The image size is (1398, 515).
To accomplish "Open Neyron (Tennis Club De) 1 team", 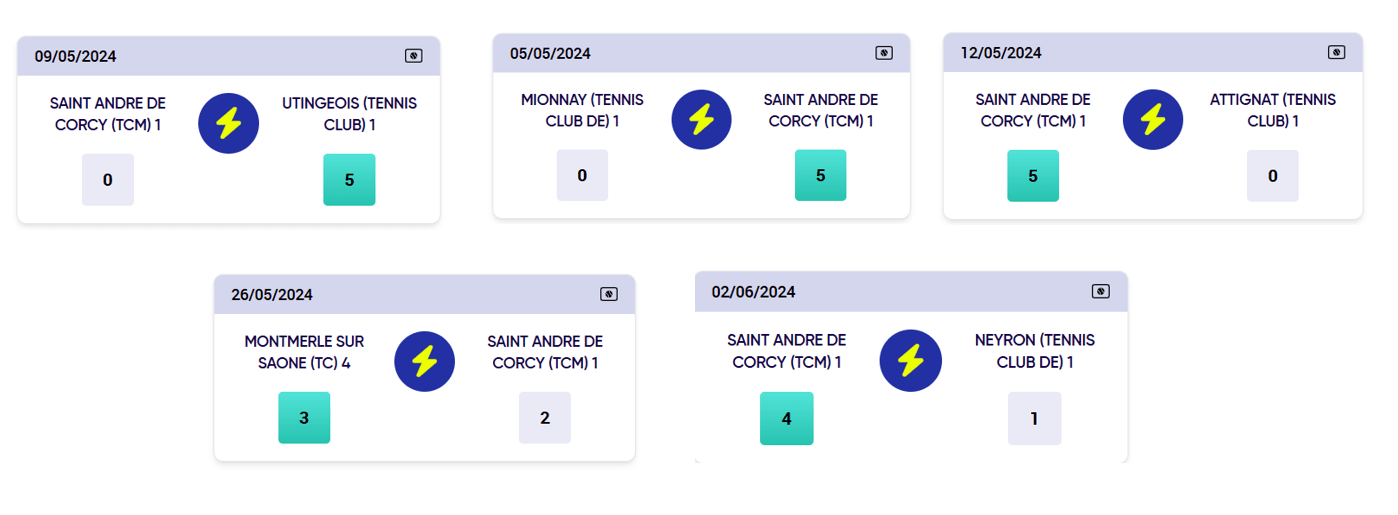I will coord(1034,350).
